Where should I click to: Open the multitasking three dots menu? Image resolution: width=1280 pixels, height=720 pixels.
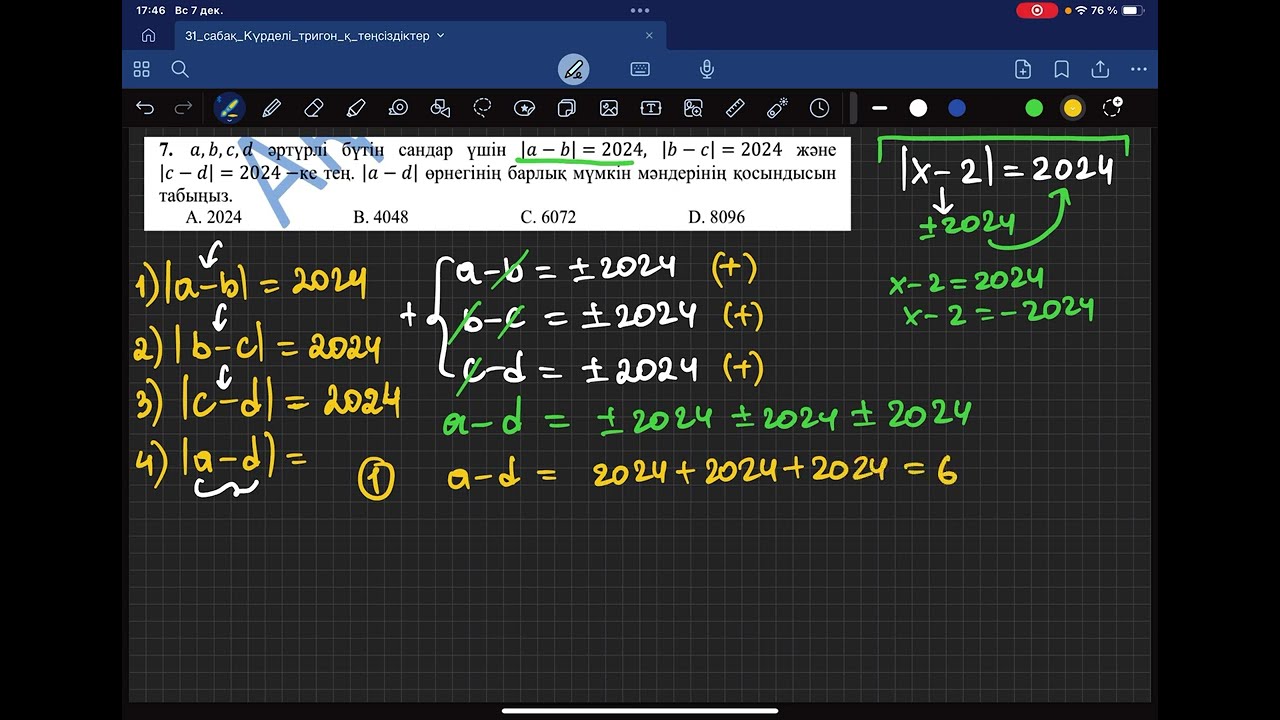(x=640, y=10)
